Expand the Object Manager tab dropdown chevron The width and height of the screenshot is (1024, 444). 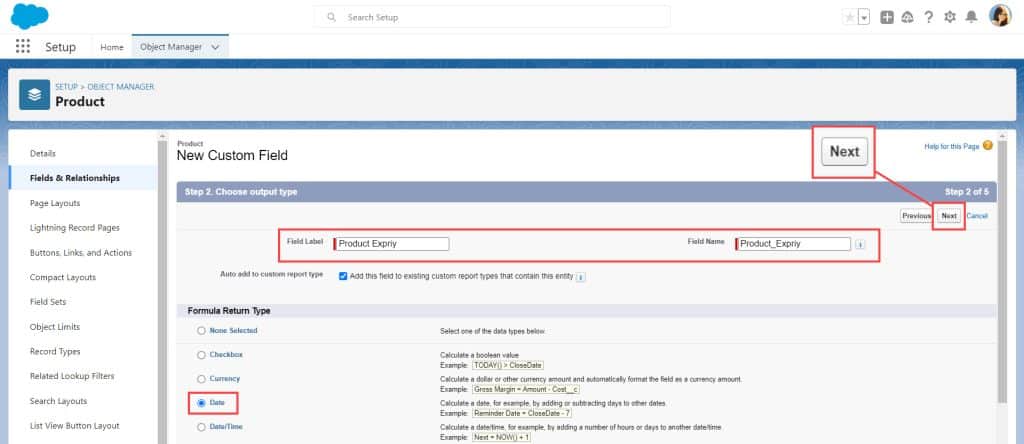pyautogui.click(x=216, y=47)
